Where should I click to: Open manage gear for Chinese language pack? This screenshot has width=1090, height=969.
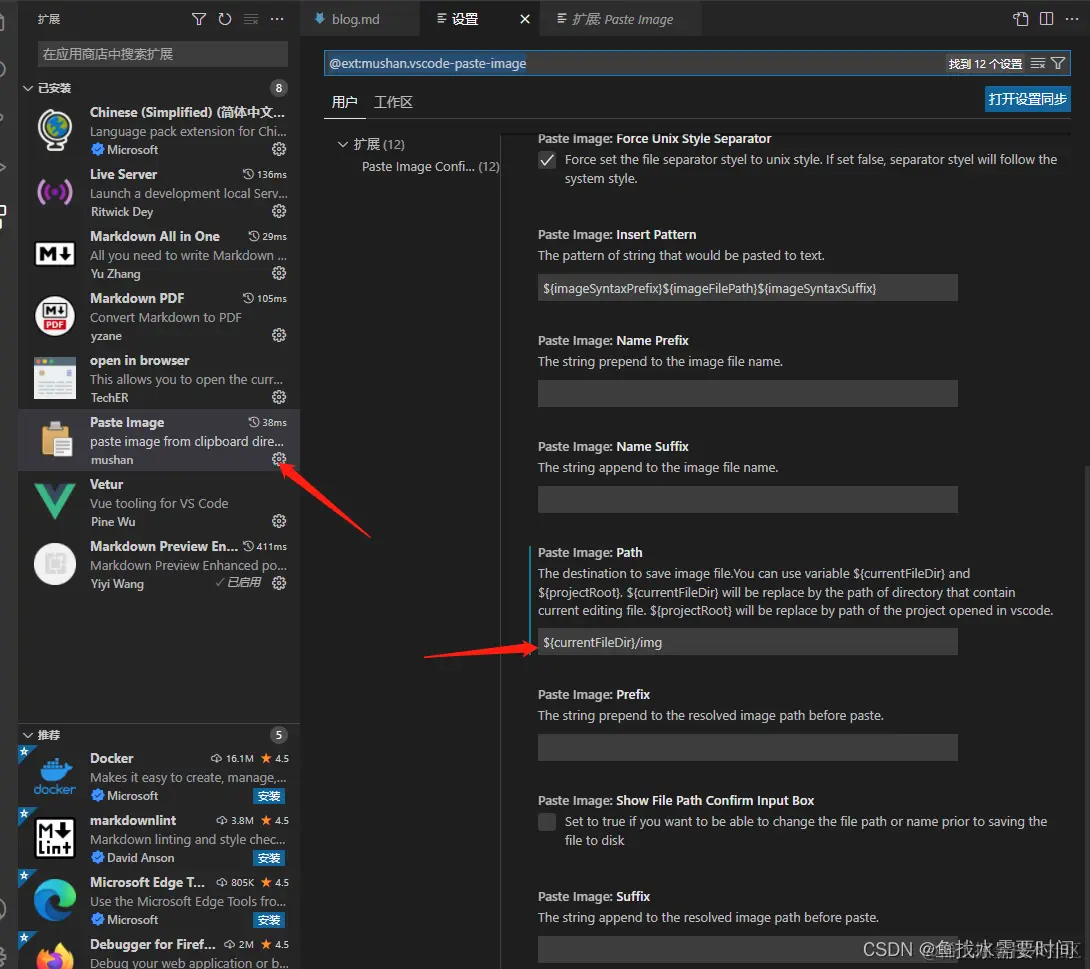pyautogui.click(x=279, y=149)
